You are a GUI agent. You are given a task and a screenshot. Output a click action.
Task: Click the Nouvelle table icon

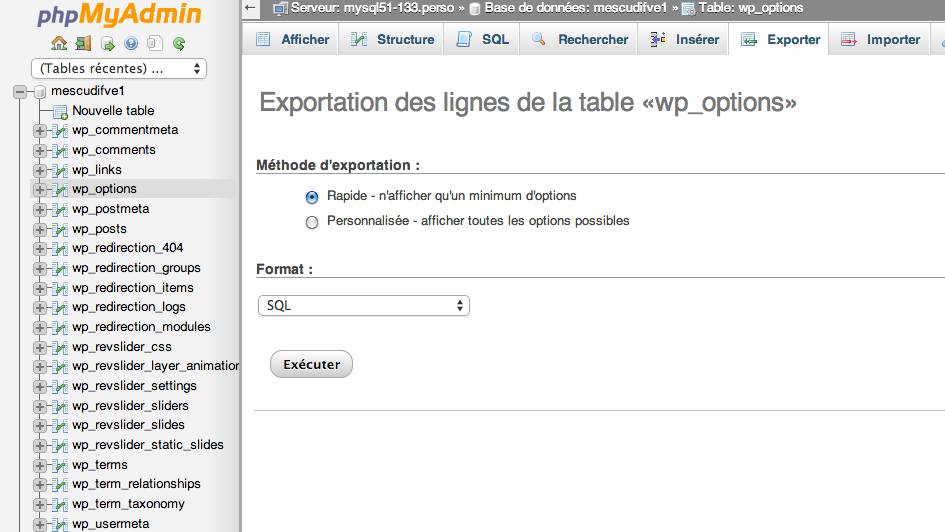[x=60, y=111]
